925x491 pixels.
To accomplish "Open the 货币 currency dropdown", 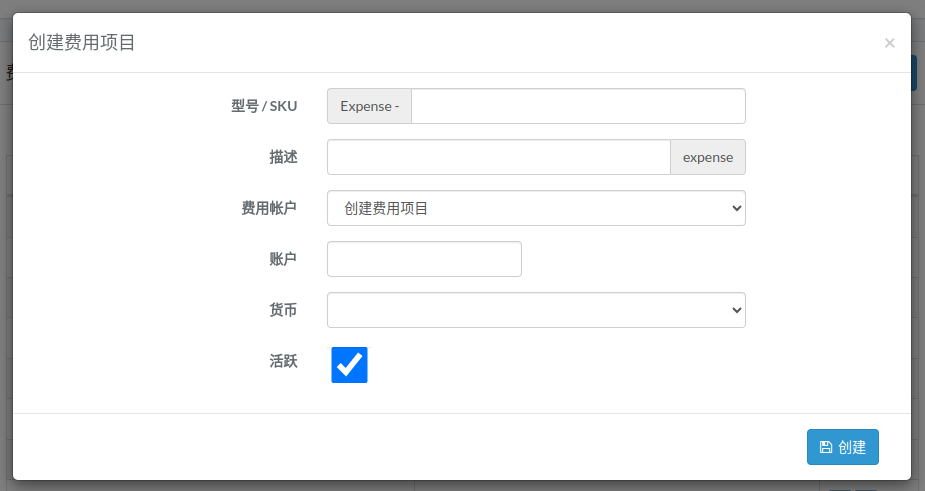I will [x=536, y=310].
